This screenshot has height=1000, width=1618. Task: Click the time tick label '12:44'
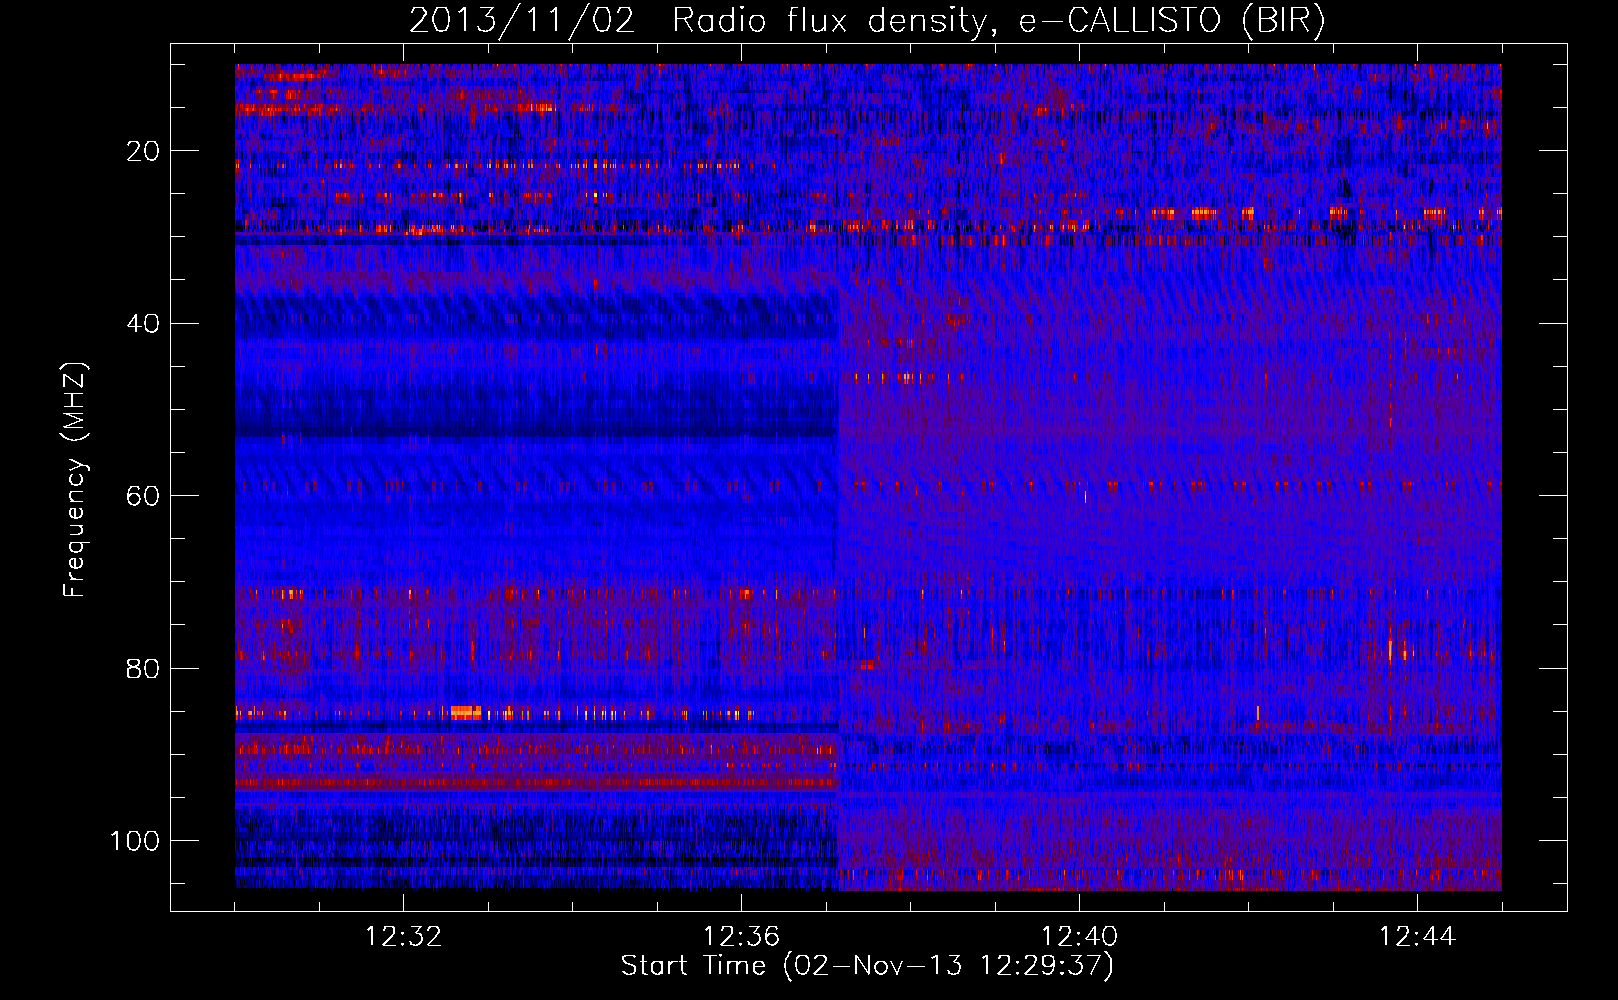(x=1417, y=937)
